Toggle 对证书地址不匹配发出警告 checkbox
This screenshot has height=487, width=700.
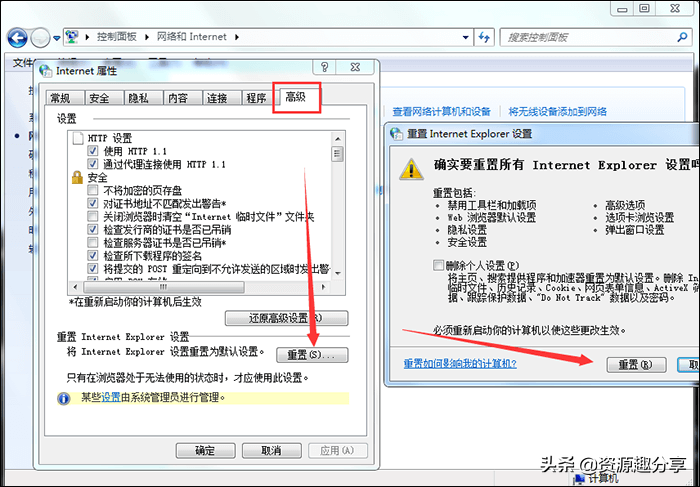click(x=92, y=203)
